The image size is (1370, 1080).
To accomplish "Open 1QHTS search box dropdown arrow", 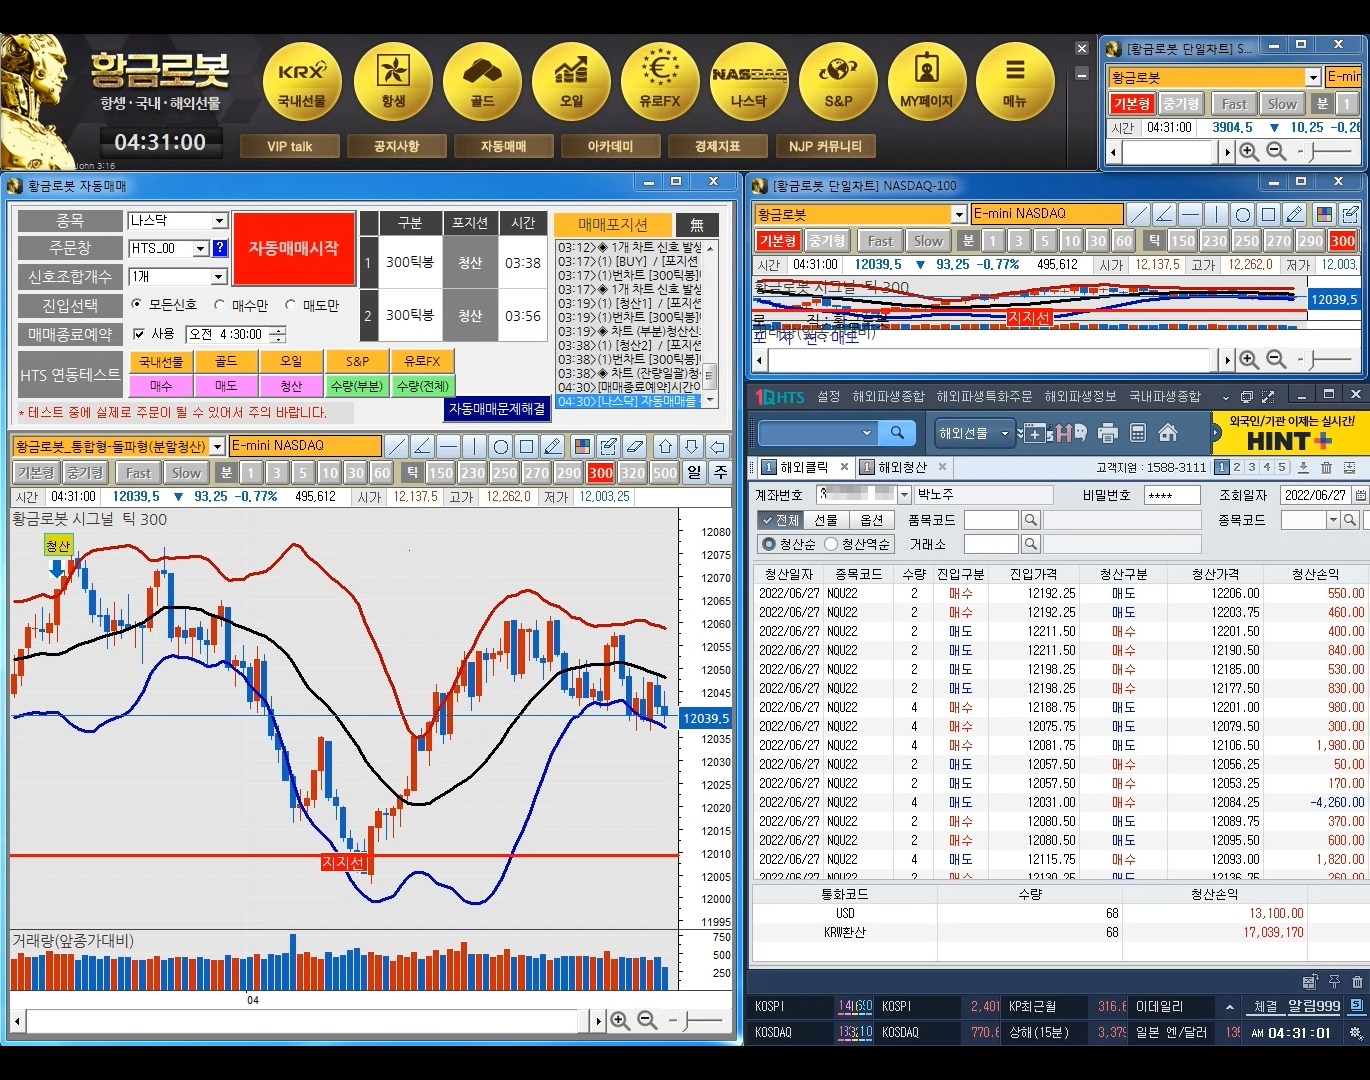I will pyautogui.click(x=866, y=433).
